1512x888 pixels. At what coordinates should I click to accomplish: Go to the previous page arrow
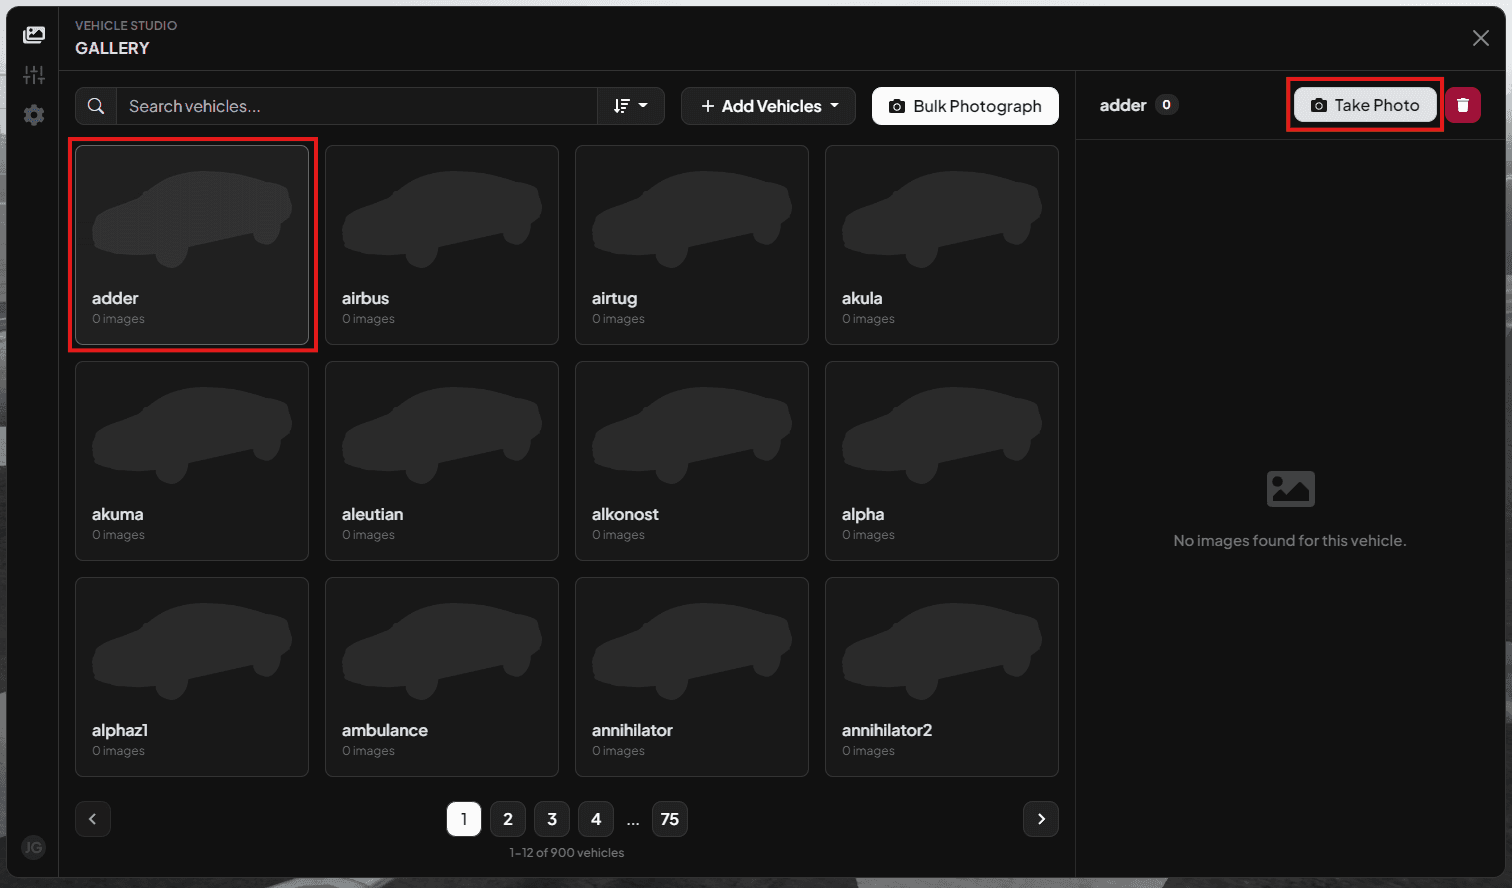click(x=93, y=819)
